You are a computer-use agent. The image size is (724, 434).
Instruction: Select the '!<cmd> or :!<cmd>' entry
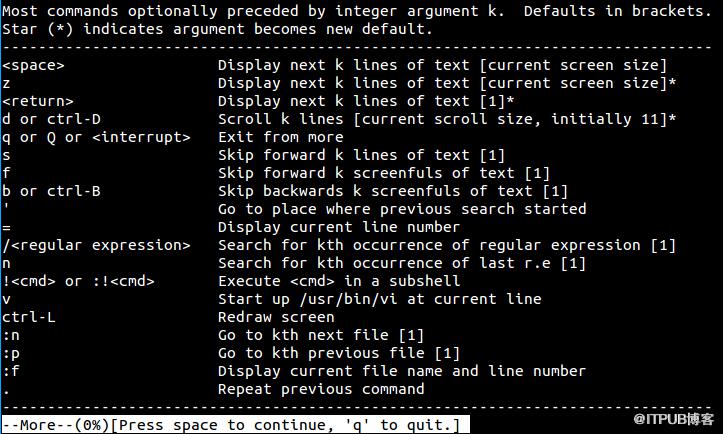[78, 281]
